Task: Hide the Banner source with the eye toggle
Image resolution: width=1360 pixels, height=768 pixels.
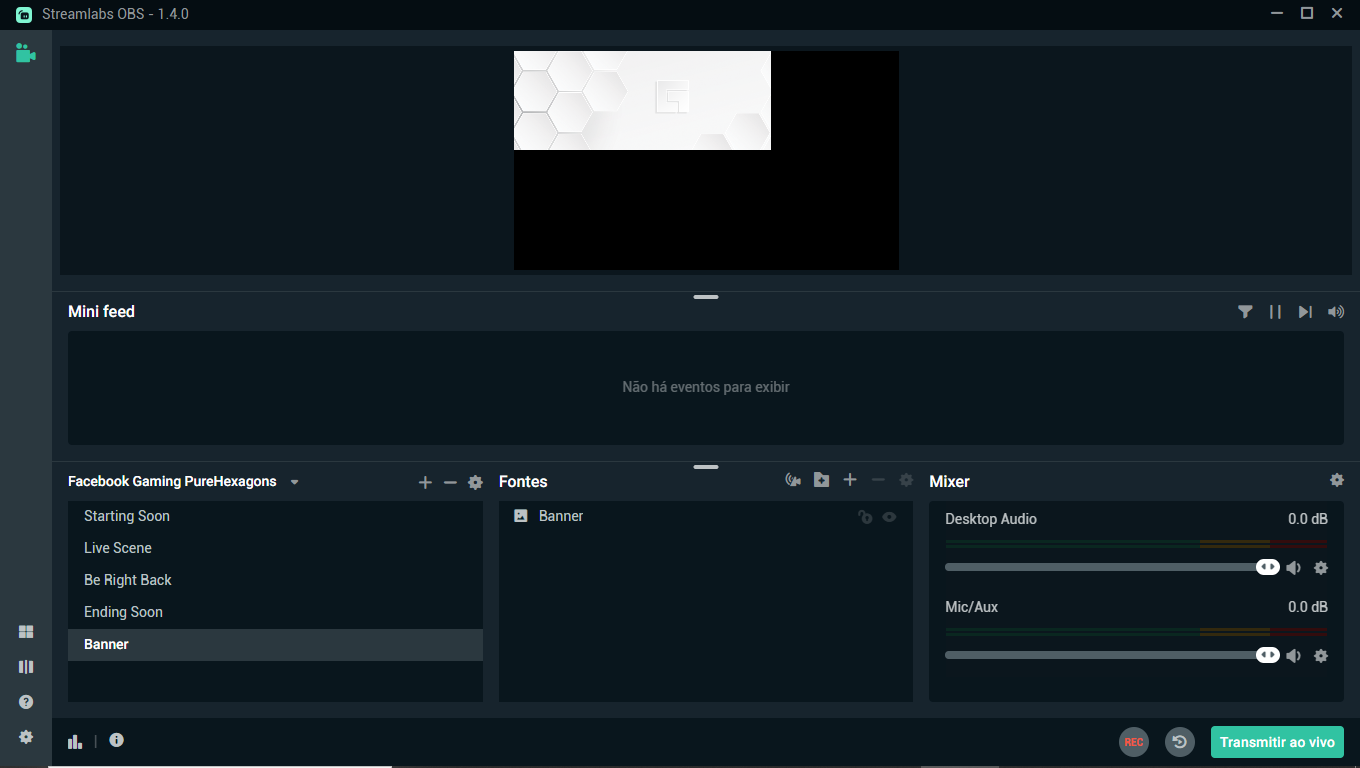Action: pos(889,517)
